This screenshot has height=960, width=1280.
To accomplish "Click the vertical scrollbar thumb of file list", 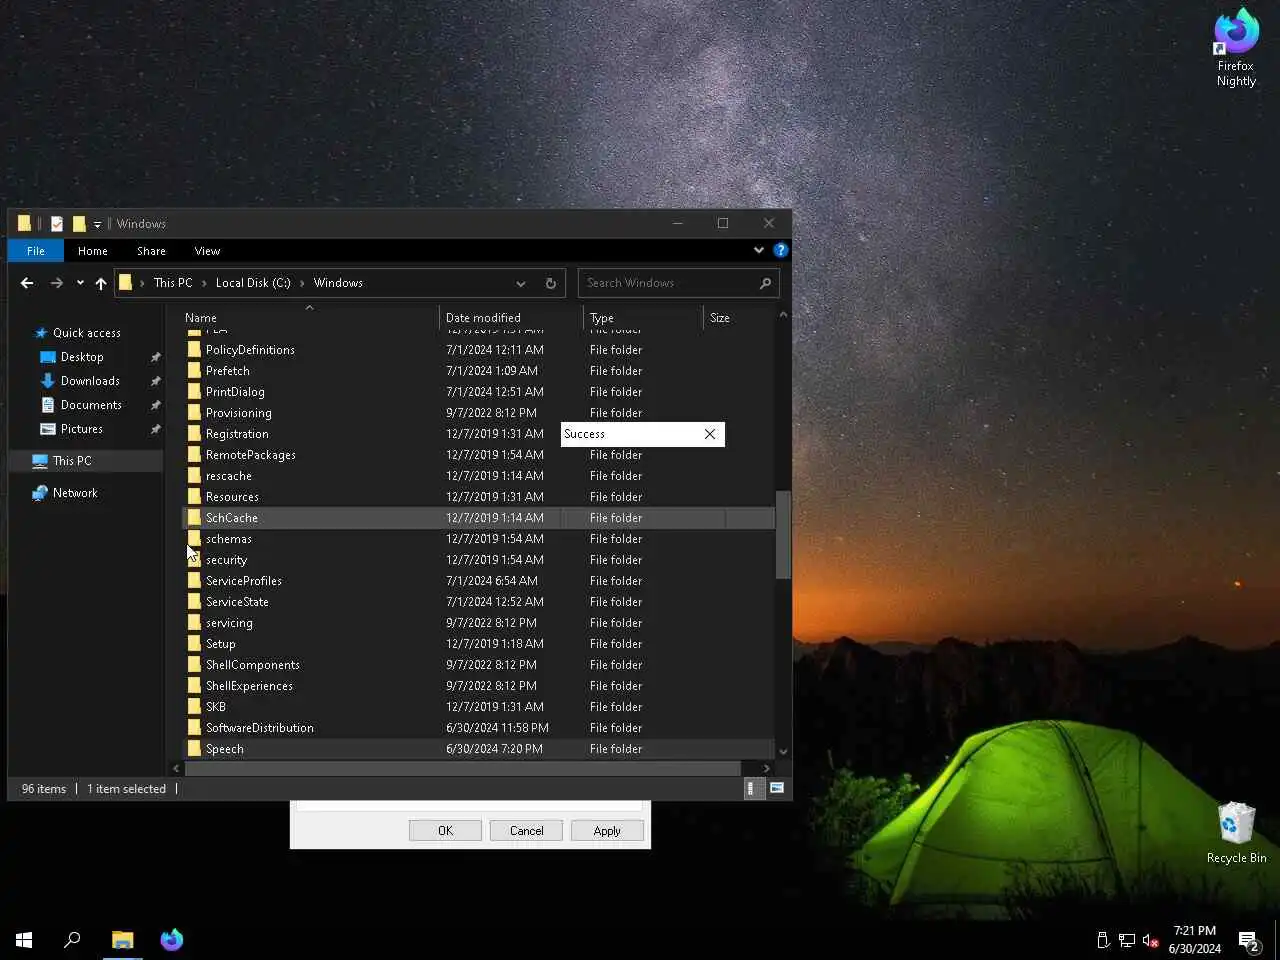I will 783,535.
